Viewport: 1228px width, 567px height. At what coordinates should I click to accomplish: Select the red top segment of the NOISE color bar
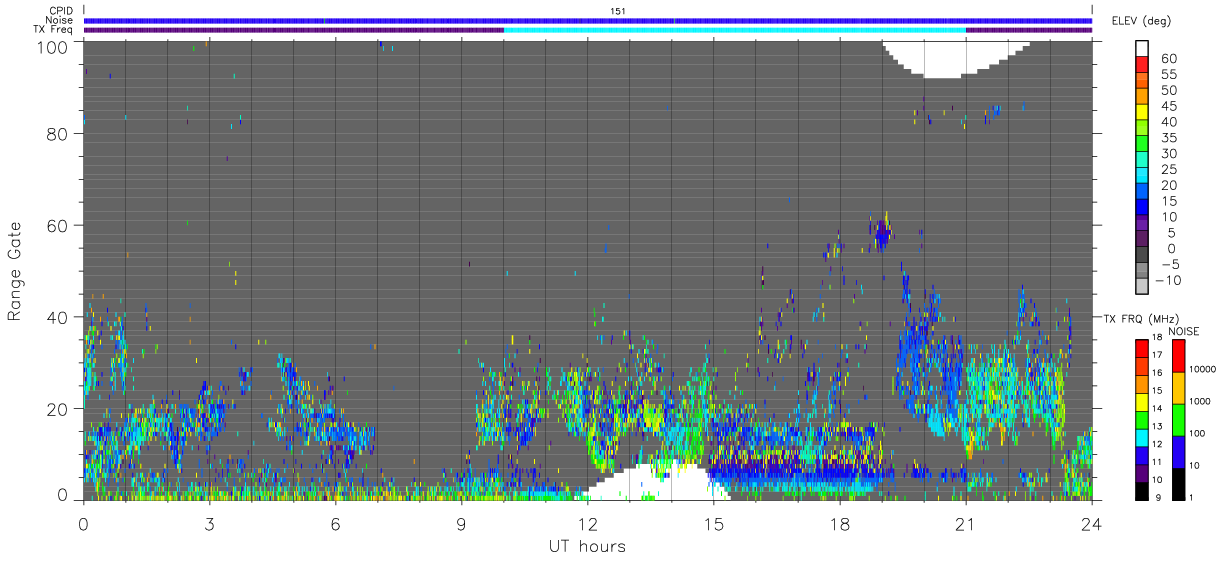pyautogui.click(x=1178, y=356)
